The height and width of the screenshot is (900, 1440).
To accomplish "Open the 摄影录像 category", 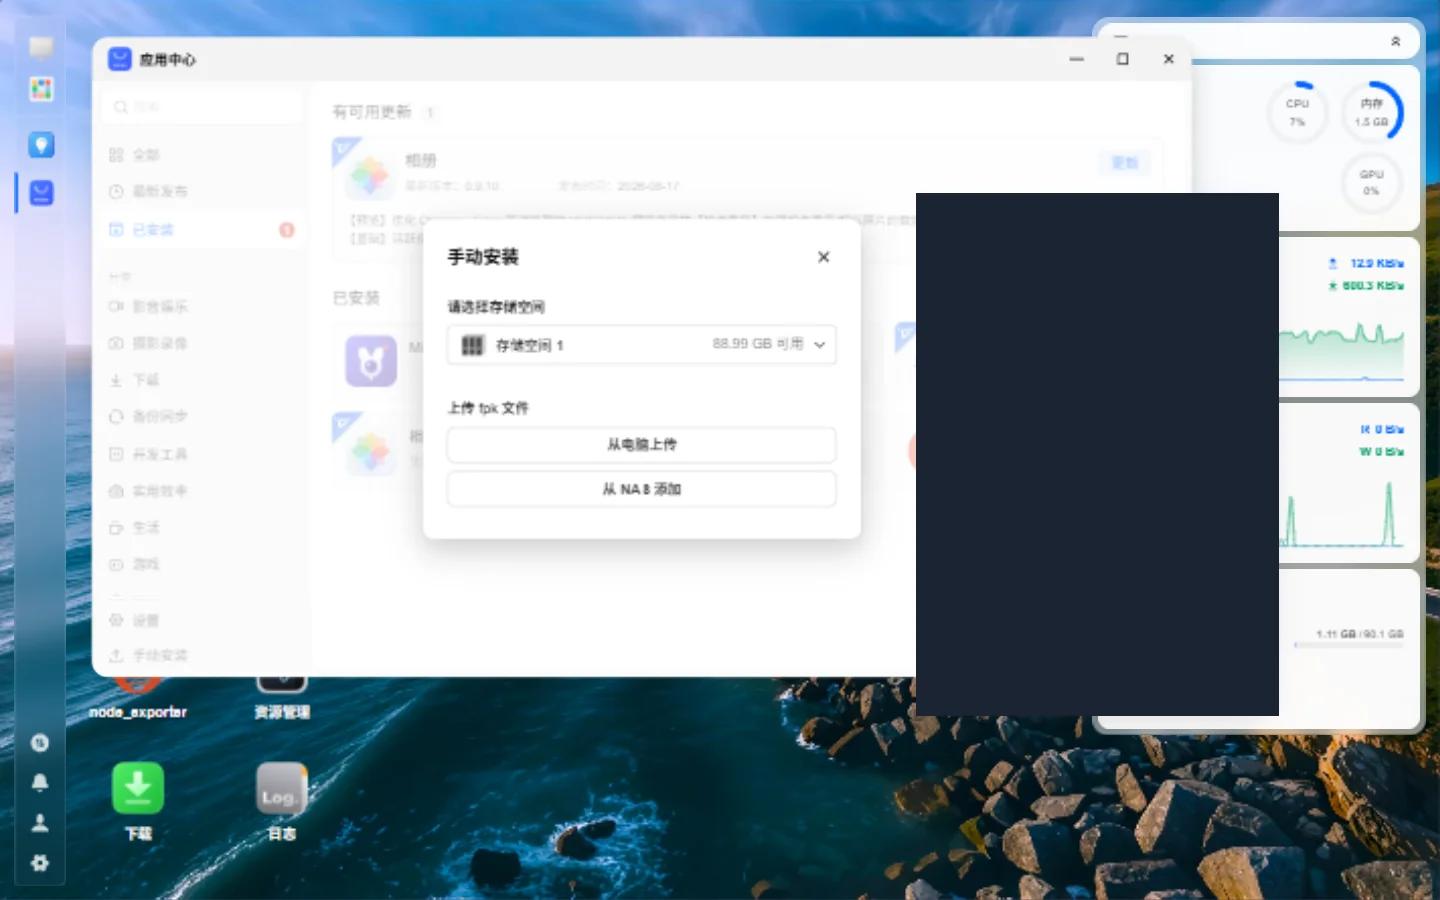I will pyautogui.click(x=202, y=343).
